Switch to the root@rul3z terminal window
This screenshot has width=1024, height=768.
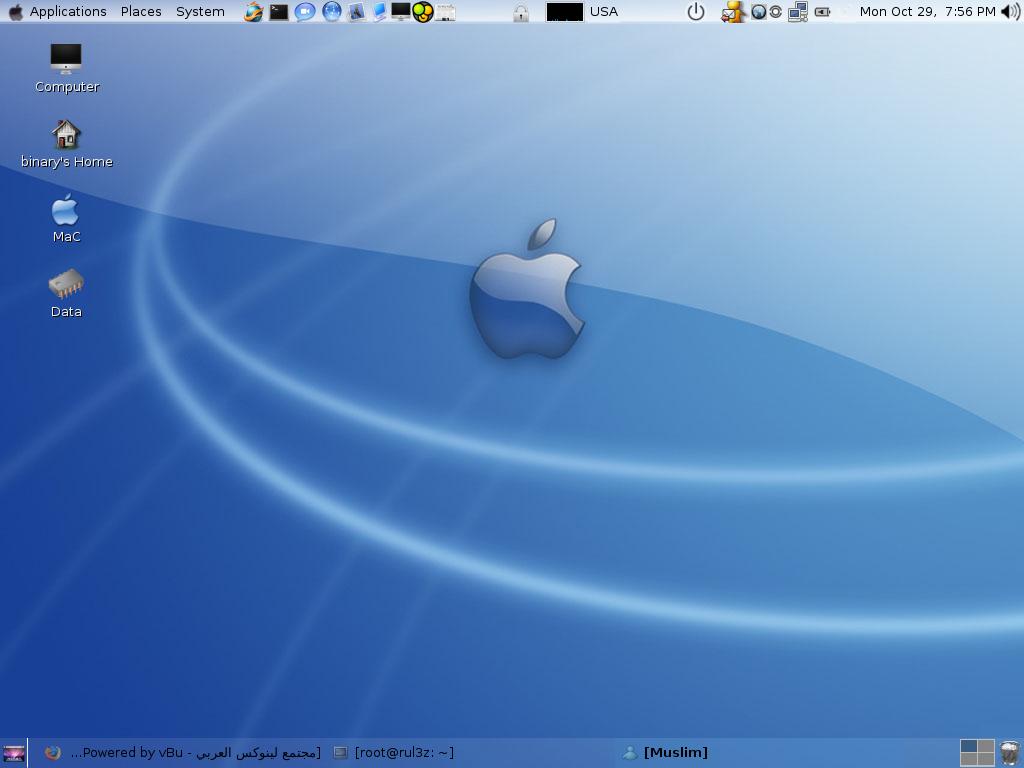[x=394, y=753]
